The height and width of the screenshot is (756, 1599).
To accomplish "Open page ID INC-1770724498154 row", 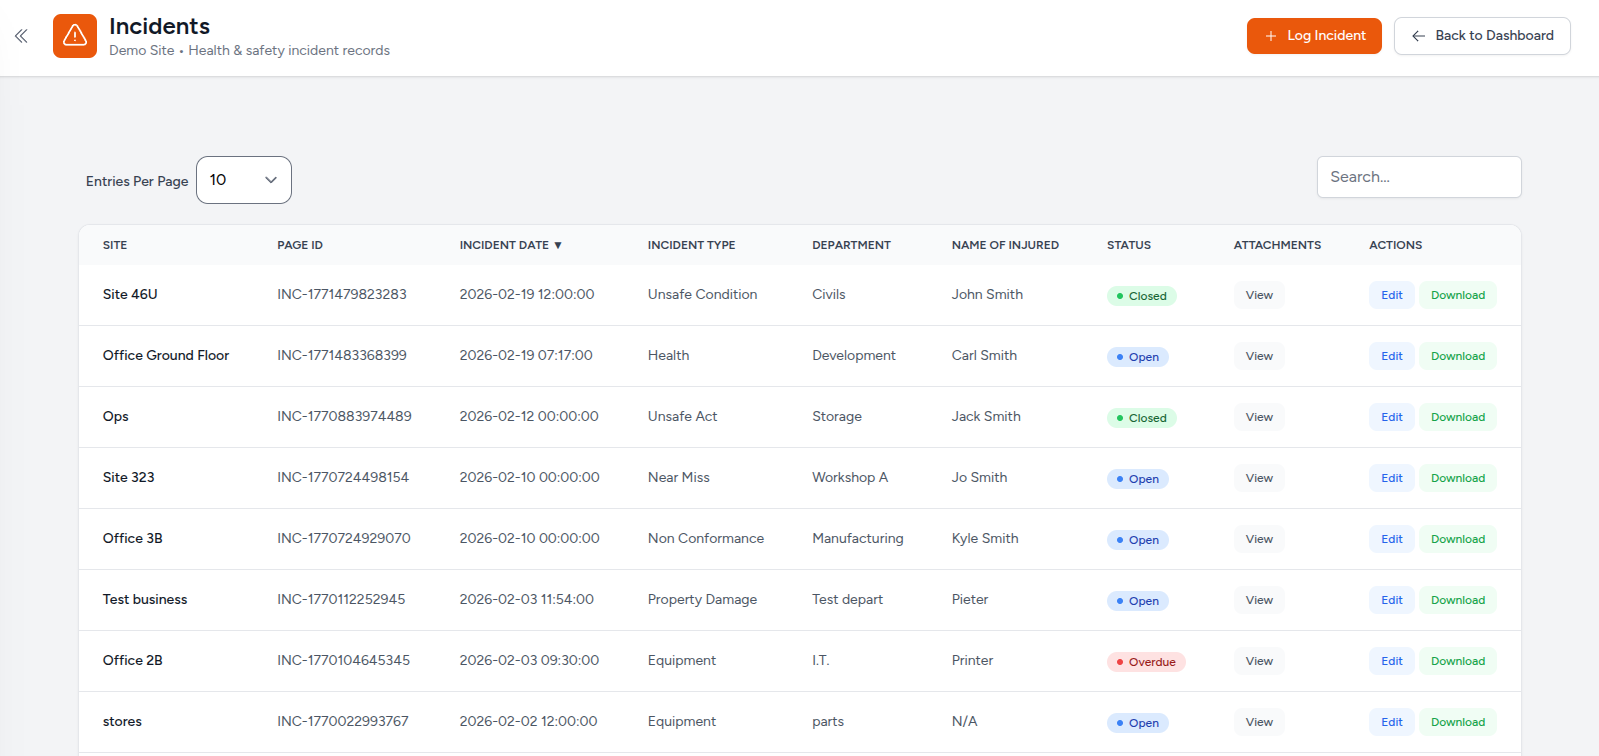I will (343, 477).
